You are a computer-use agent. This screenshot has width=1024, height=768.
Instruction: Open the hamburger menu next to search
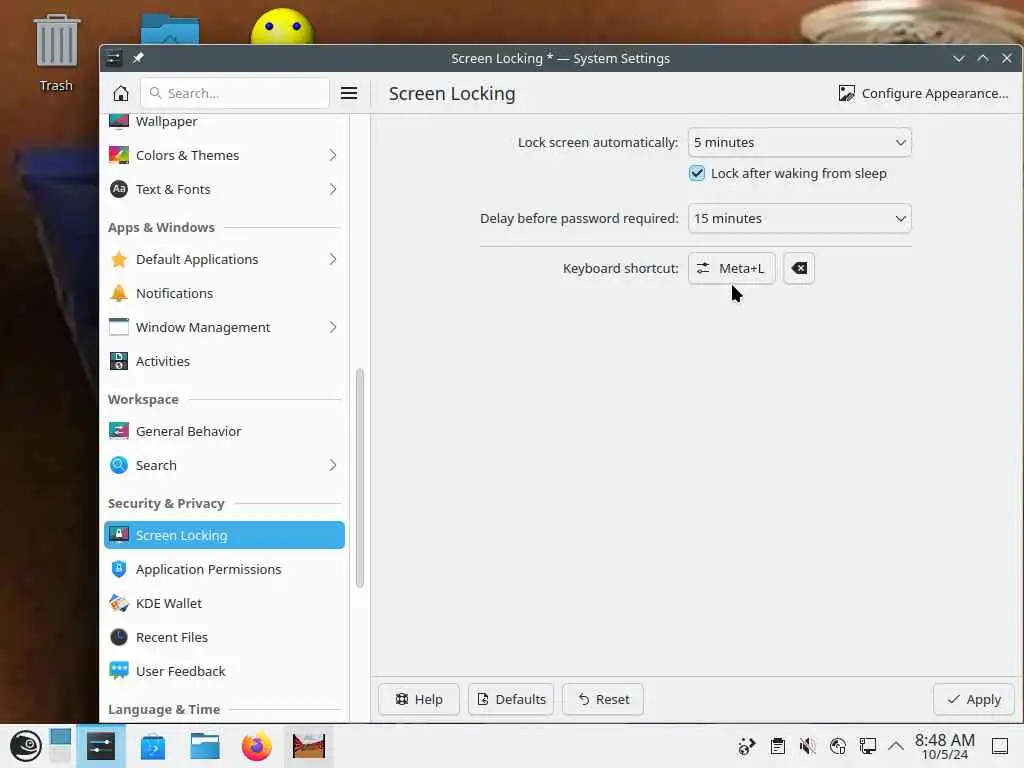coord(349,93)
